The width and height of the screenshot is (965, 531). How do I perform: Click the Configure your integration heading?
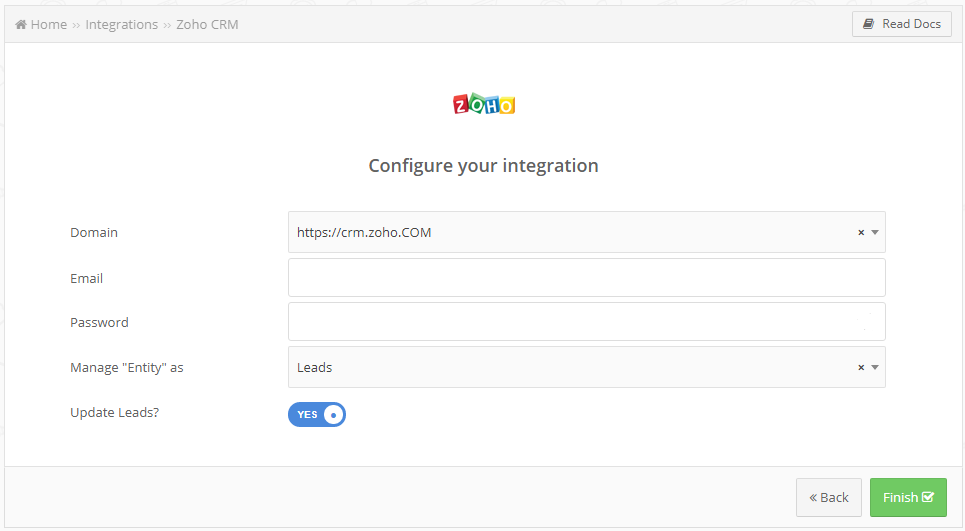coord(483,166)
